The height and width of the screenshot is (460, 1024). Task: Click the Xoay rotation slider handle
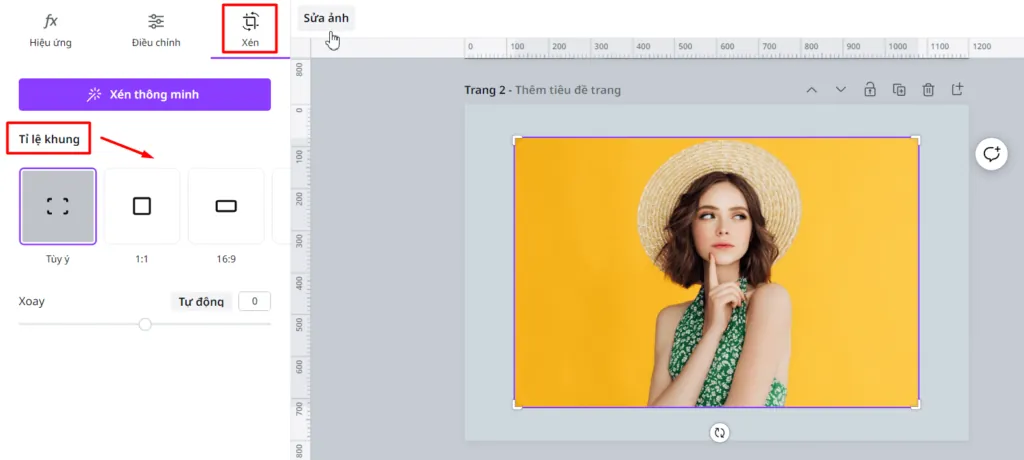pyautogui.click(x=145, y=324)
